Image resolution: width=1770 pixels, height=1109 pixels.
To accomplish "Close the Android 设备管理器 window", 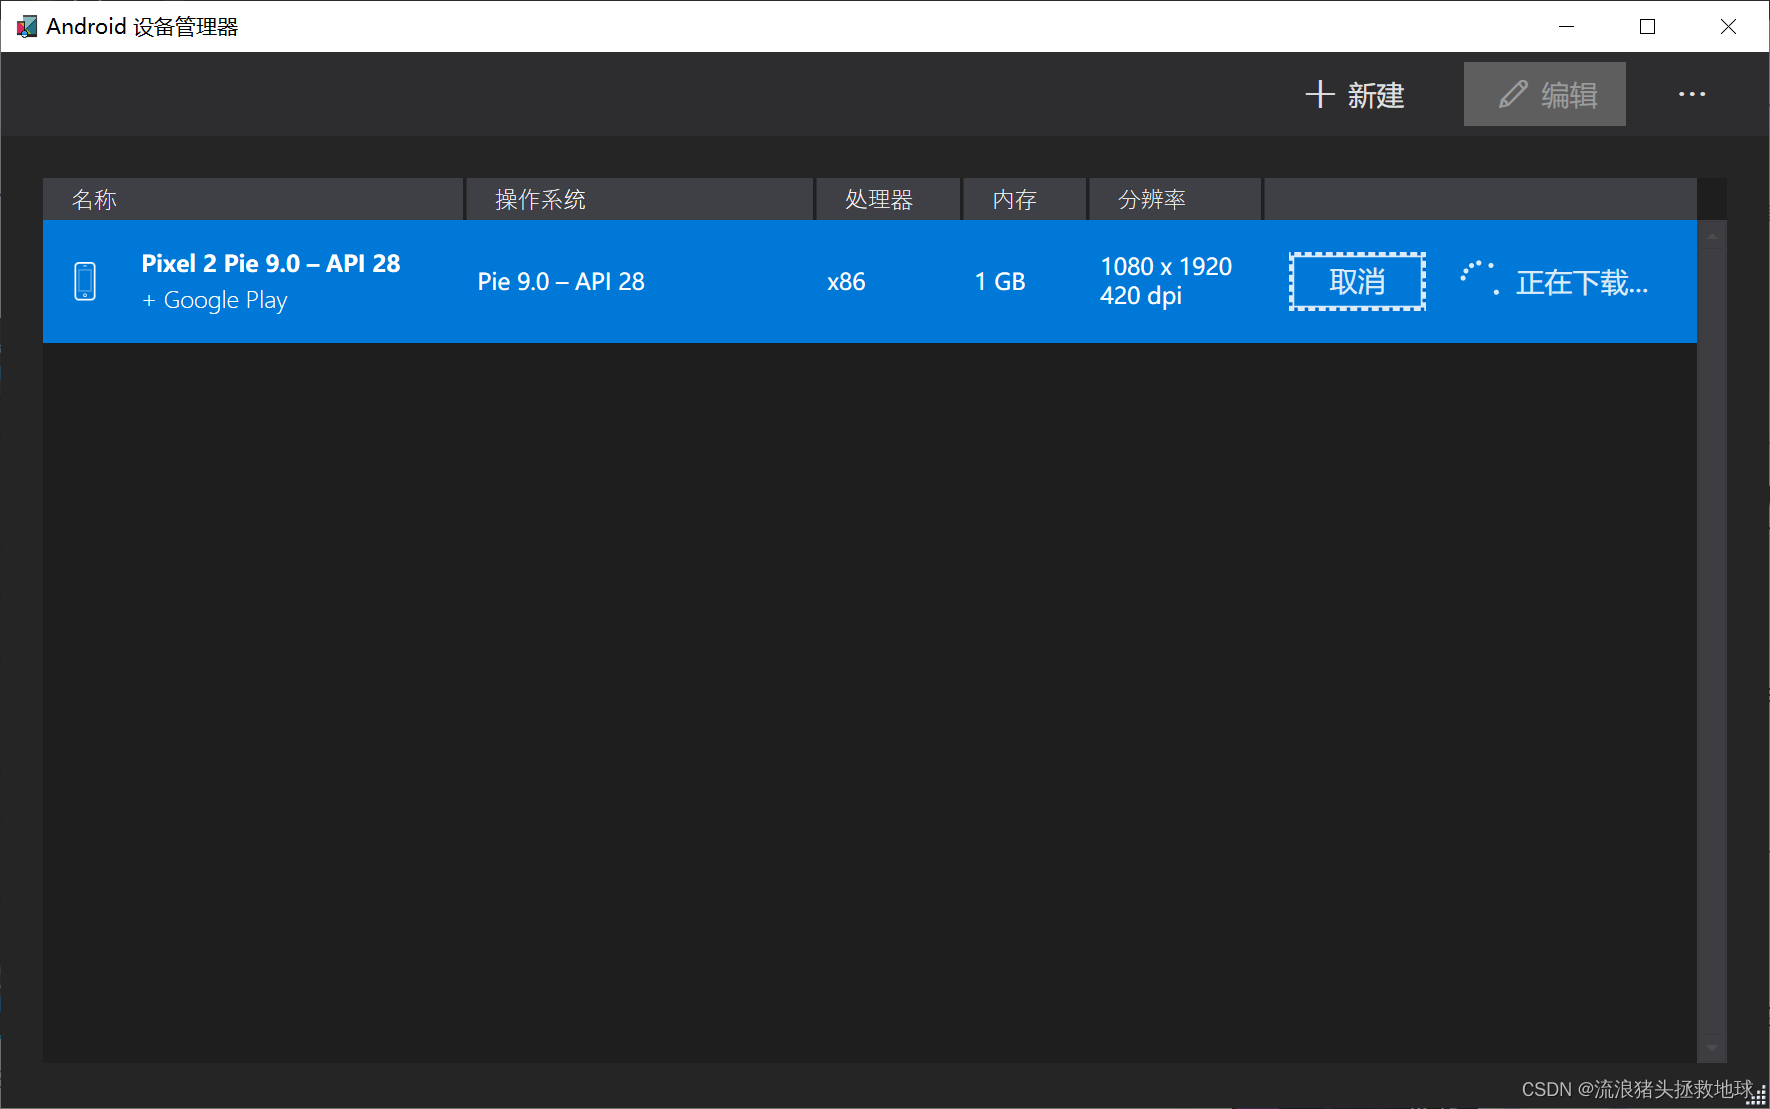I will coord(1728,27).
